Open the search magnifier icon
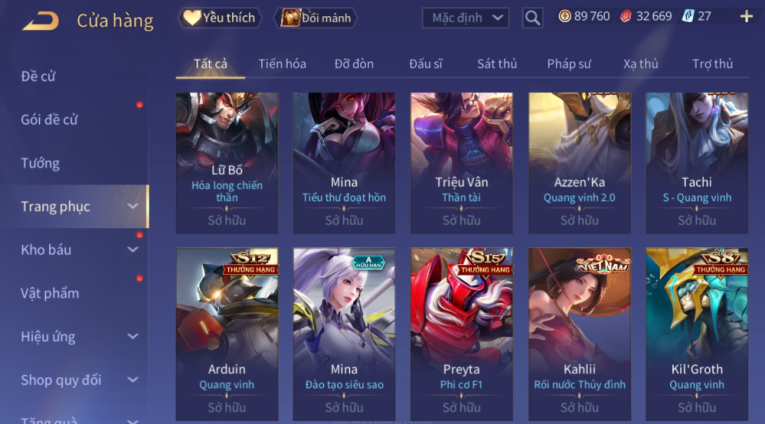 pos(532,18)
